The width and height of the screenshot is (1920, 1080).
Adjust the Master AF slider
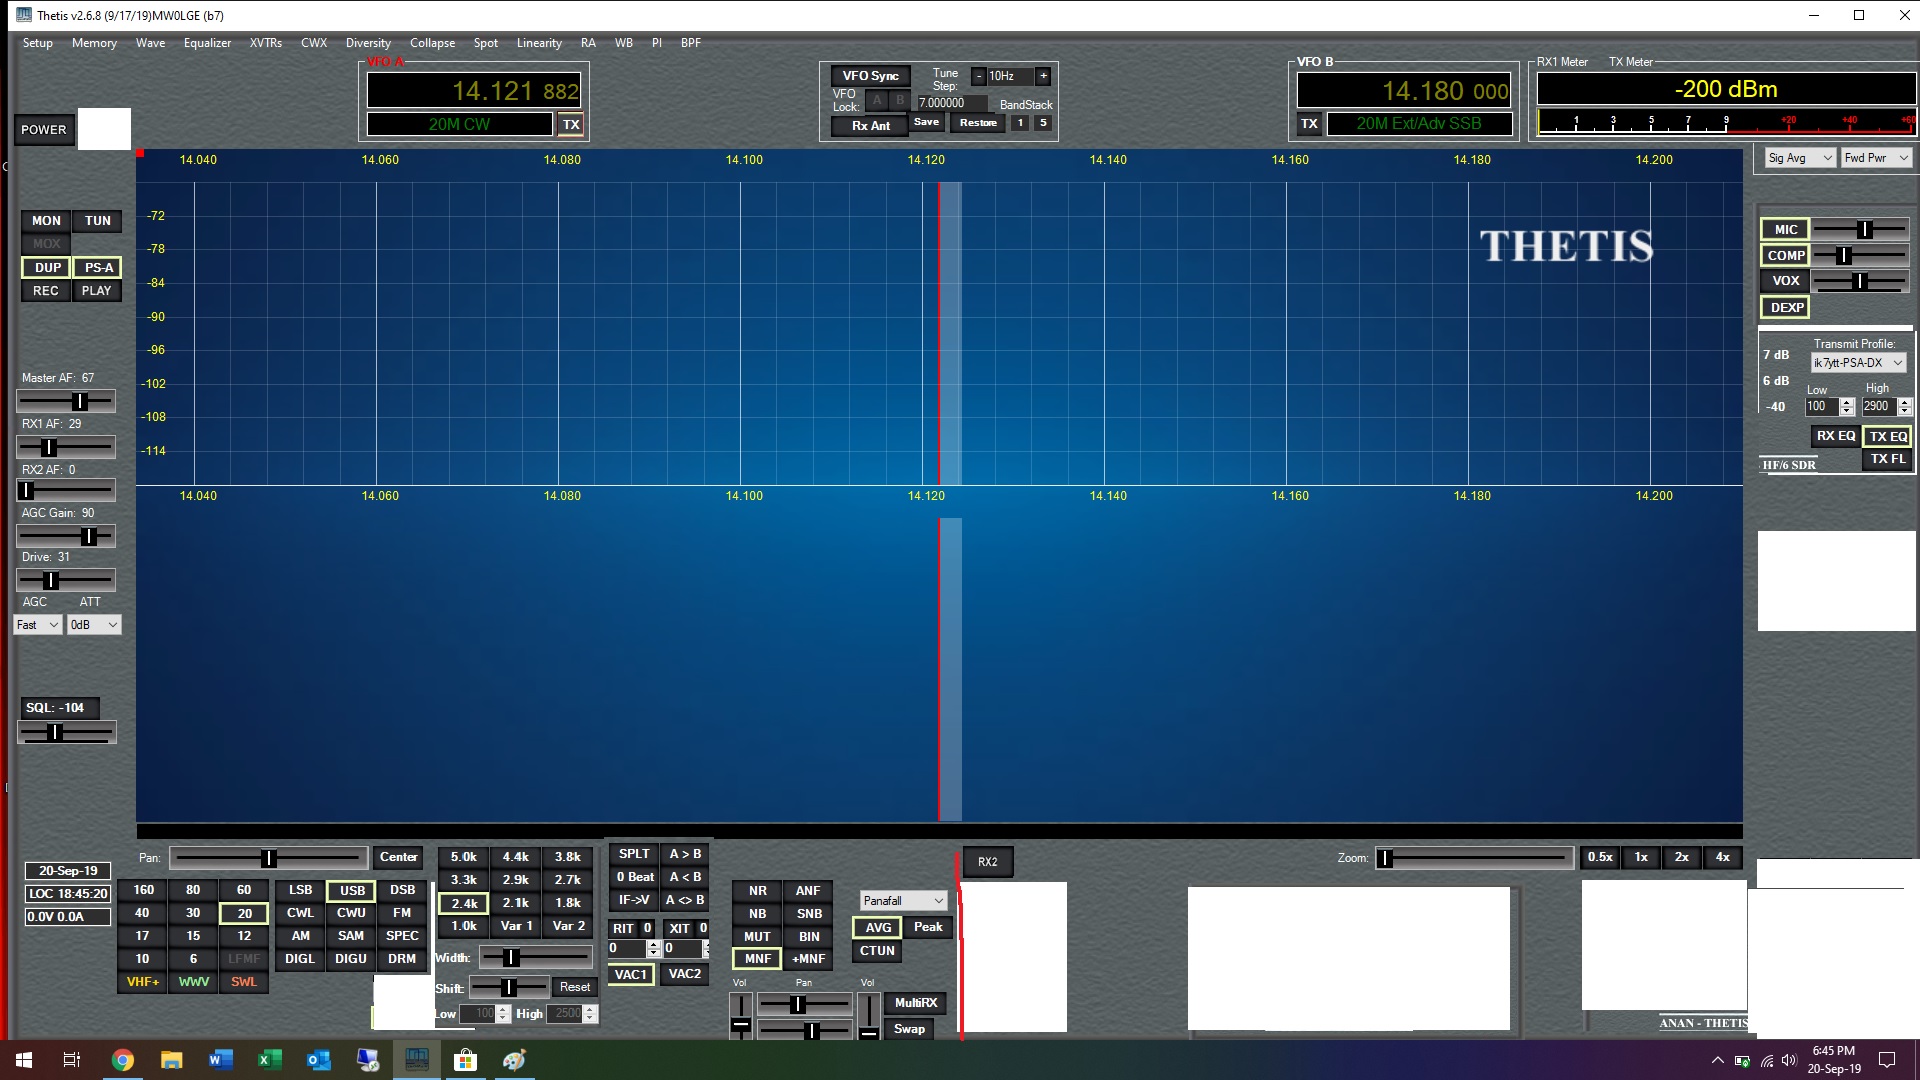tap(79, 401)
